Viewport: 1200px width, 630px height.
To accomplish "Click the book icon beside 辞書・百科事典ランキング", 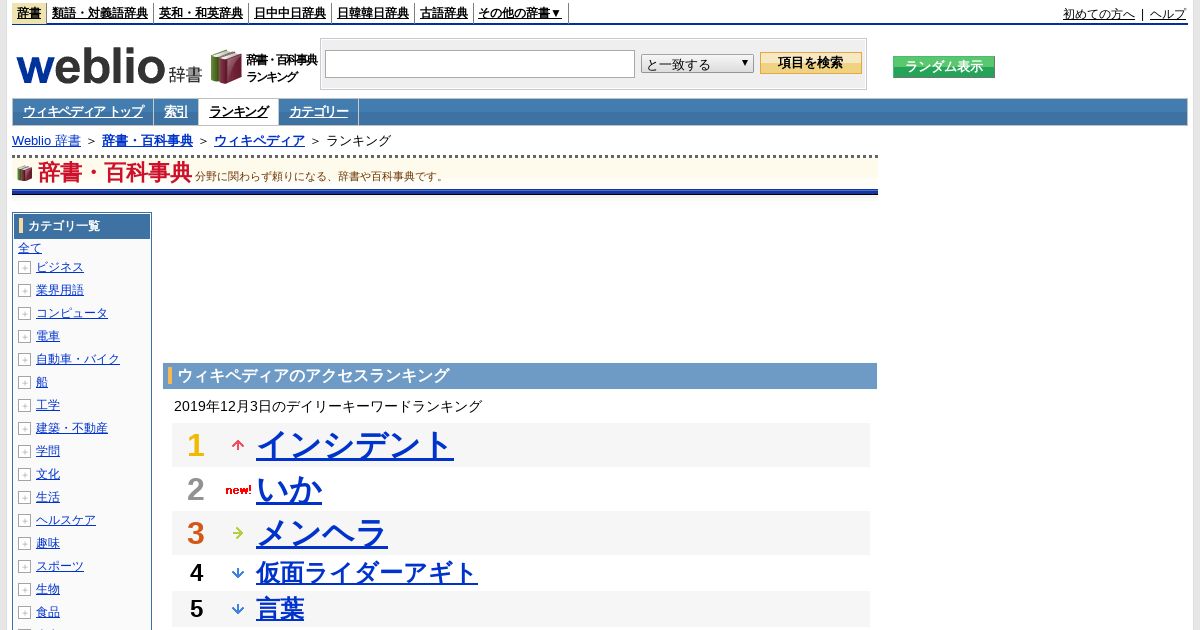I will point(226,67).
